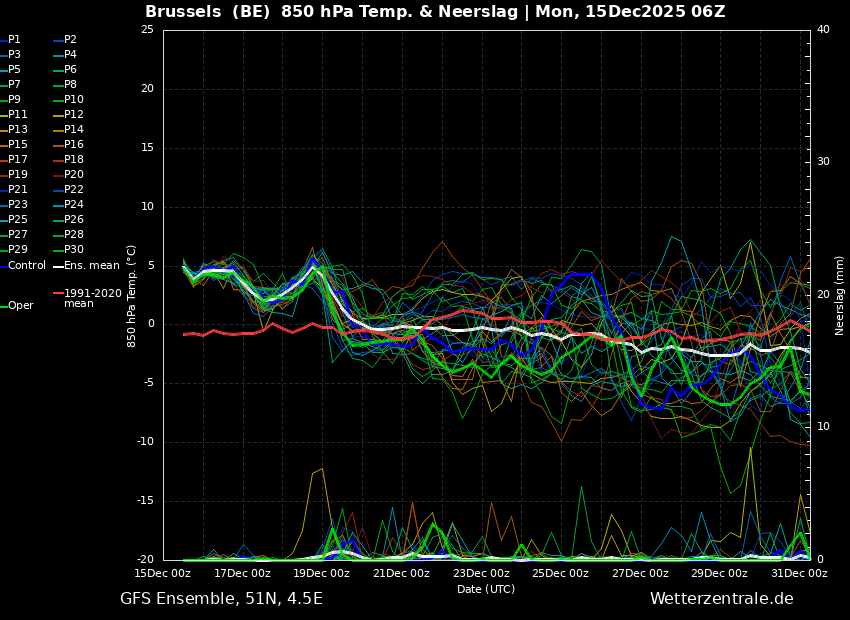
Task: Select the P26 legend label
Action: 74,219
